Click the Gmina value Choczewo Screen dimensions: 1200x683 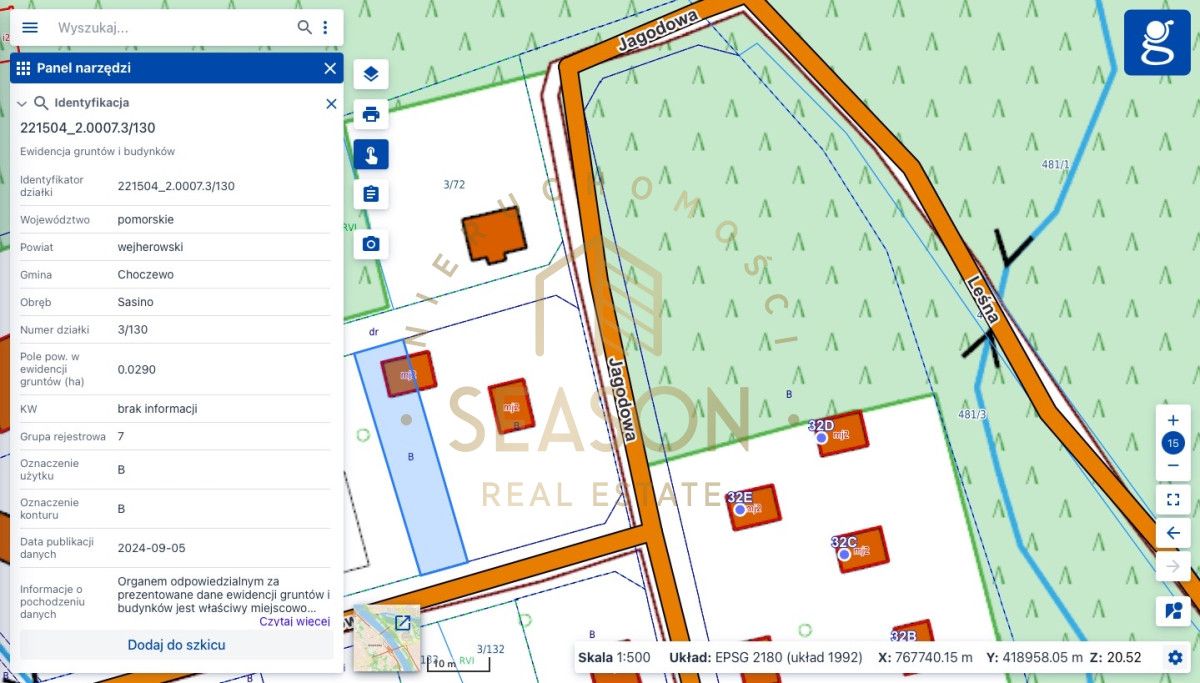145,274
